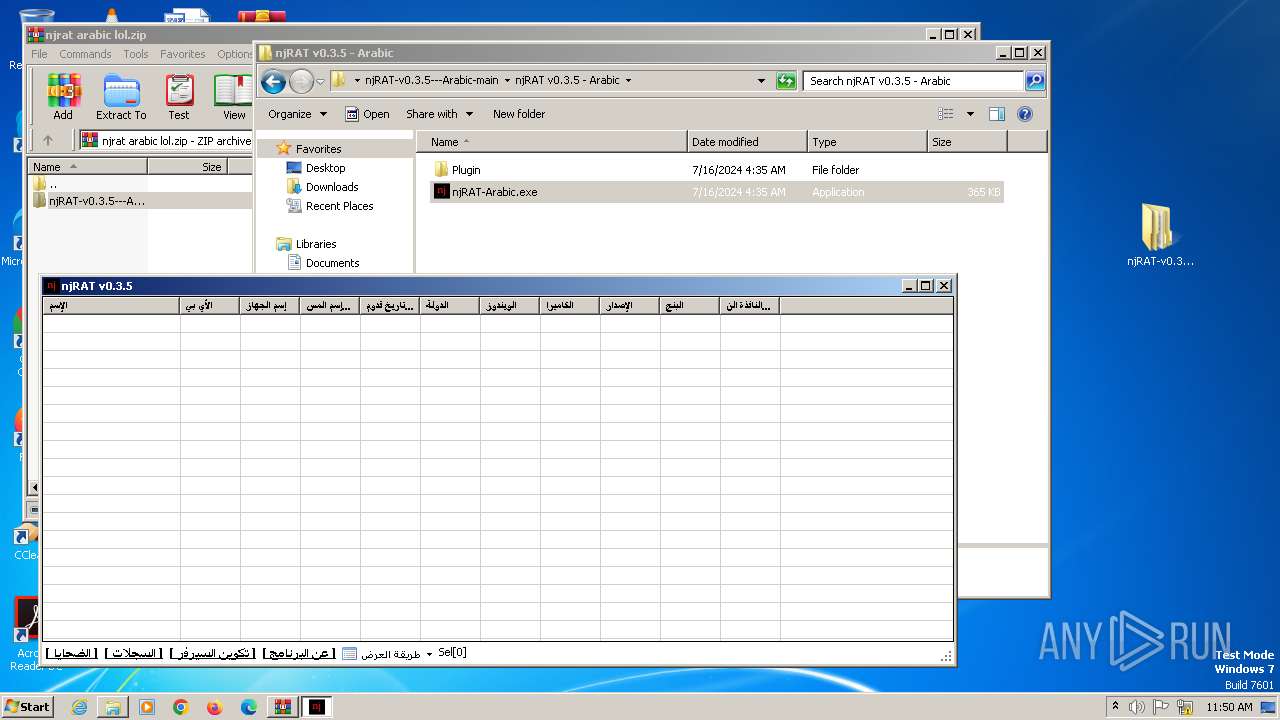
Task: Switch to njRAT taskbar button
Action: [317, 707]
